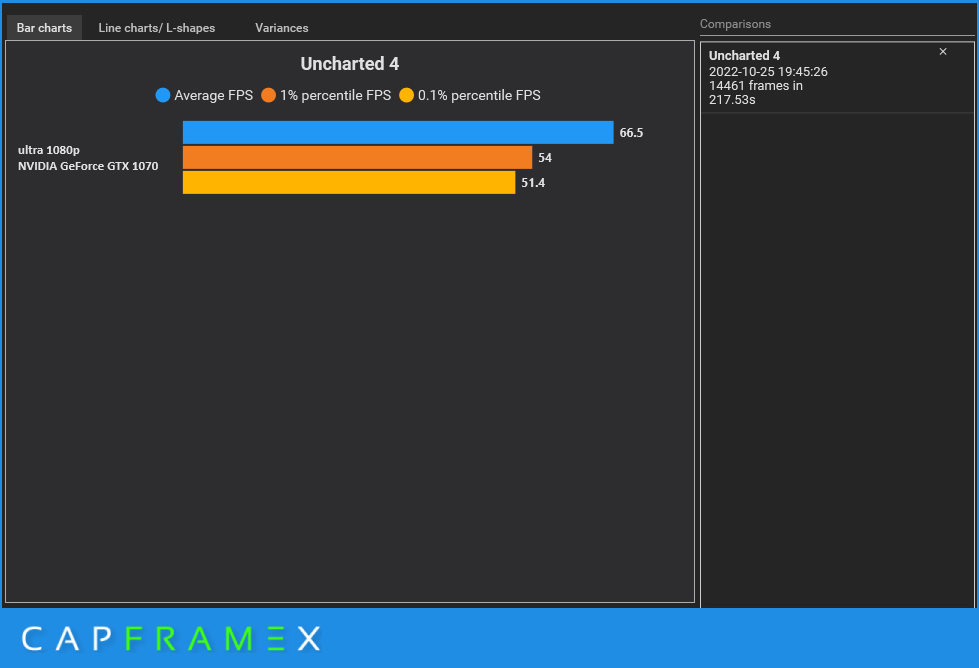
Task: Open the Line charts/ L-shapes tab
Action: [157, 27]
